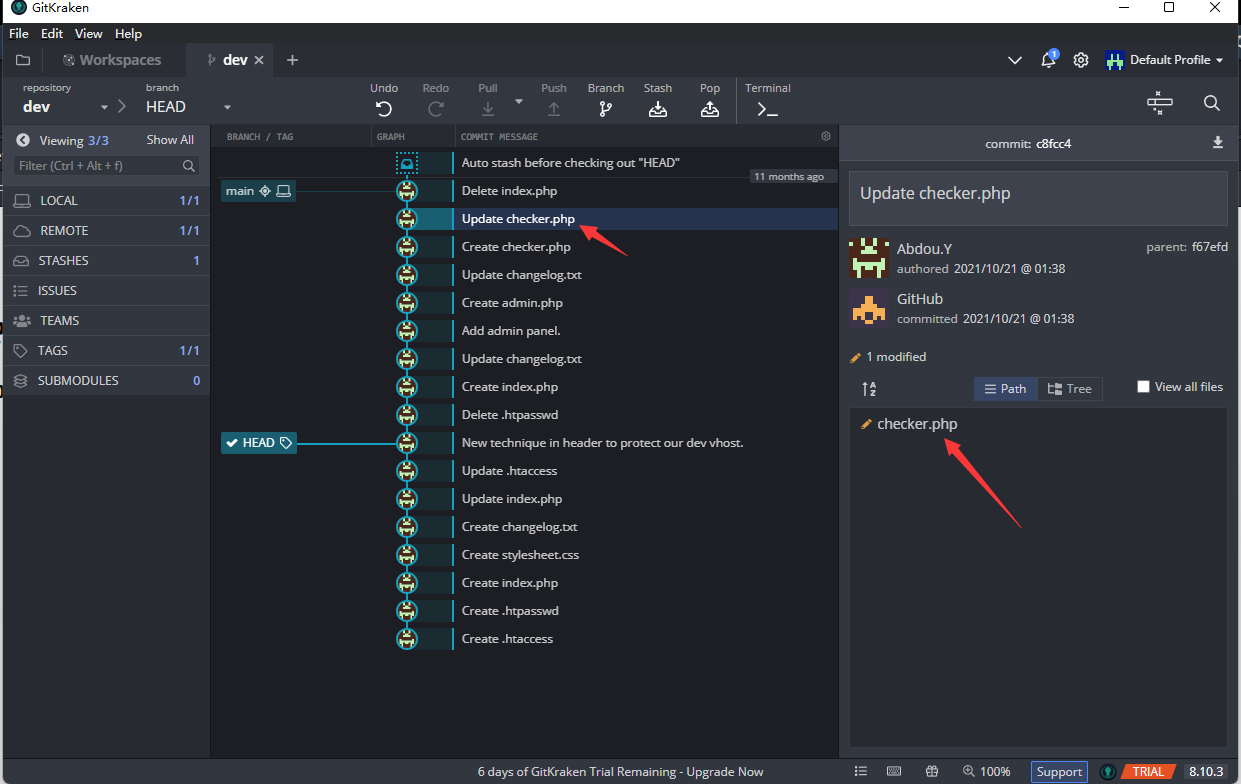Focus the Filter input field
The width and height of the screenshot is (1241, 784).
coord(106,166)
